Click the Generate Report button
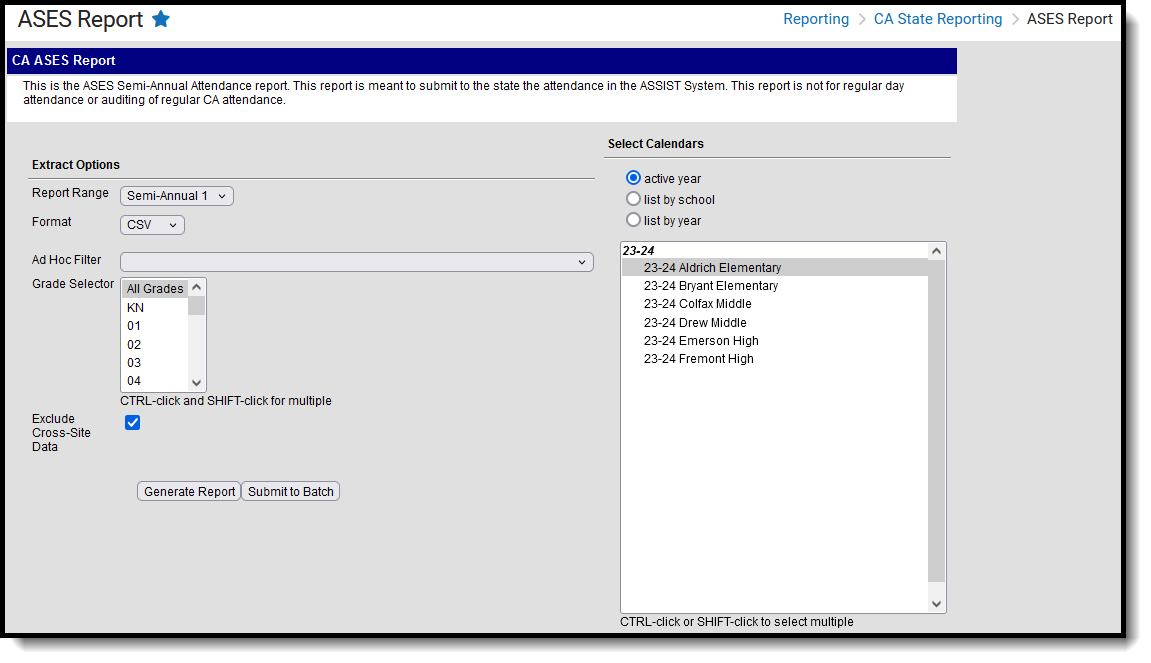1151x663 pixels. pyautogui.click(x=189, y=492)
